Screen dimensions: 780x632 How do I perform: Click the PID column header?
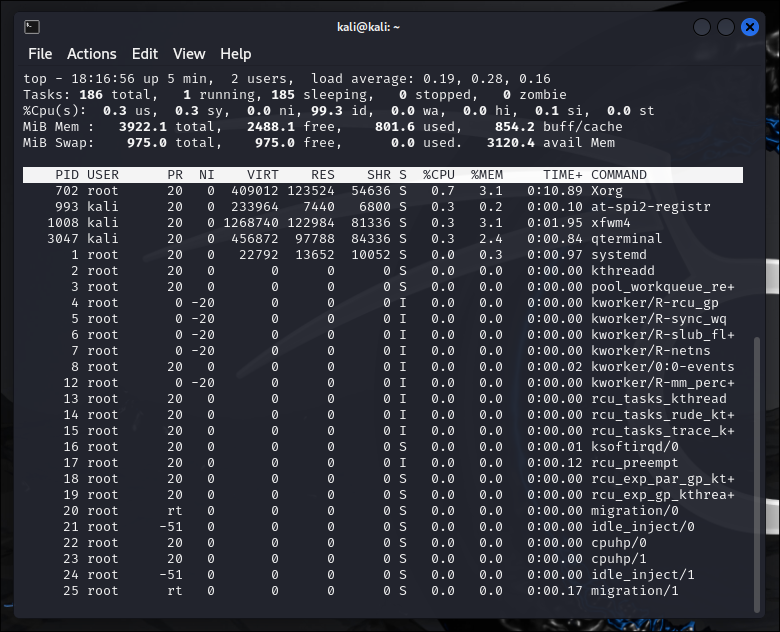(66, 175)
